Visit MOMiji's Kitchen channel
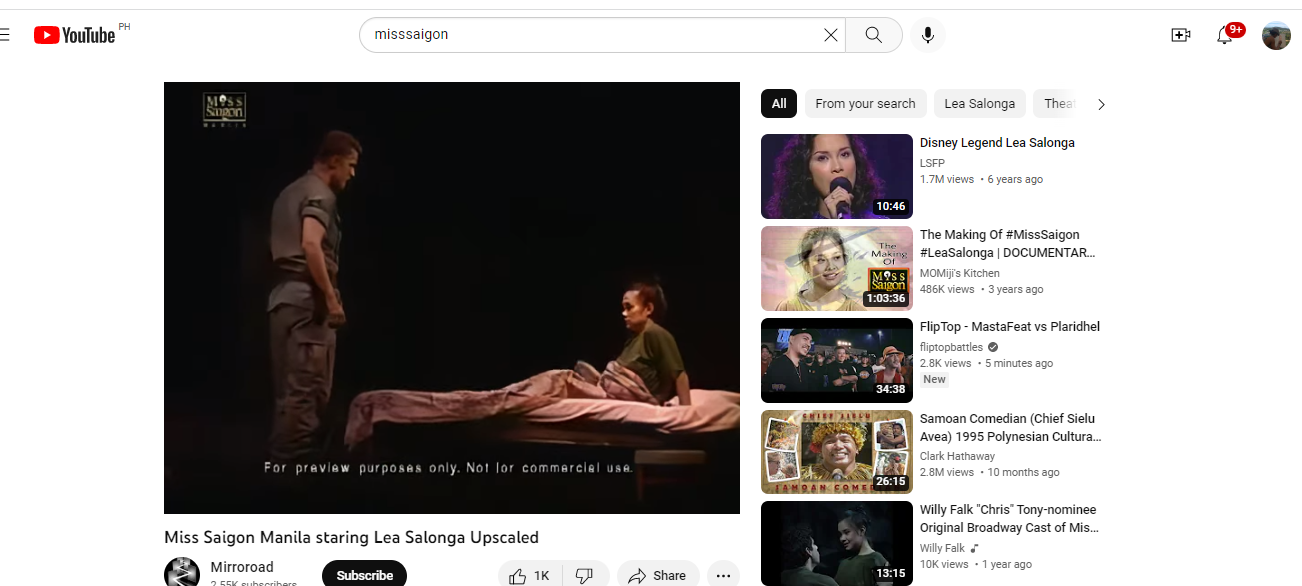Viewport: 1302px width, 586px height. click(960, 273)
